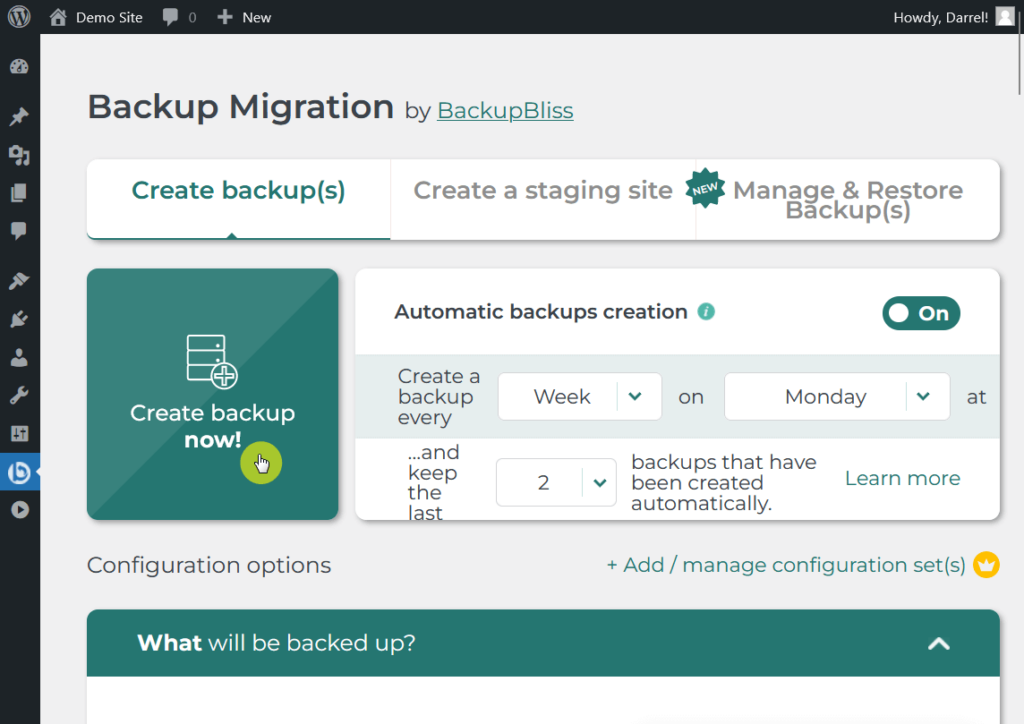The height and width of the screenshot is (724, 1024).
Task: Click the server plus backup icon
Action: pyautogui.click(x=212, y=362)
